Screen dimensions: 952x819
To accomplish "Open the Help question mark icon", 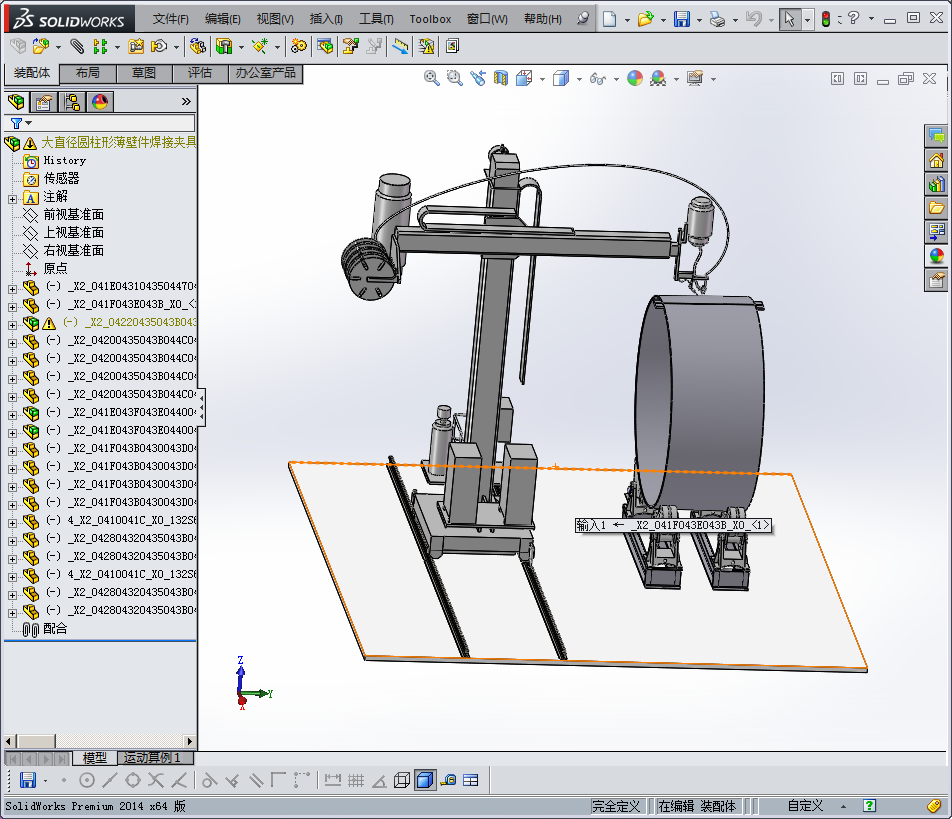I will (854, 19).
